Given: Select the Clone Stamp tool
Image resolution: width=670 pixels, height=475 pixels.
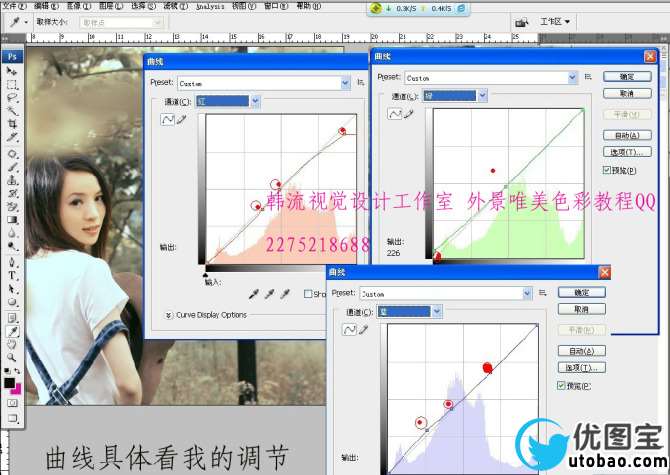Looking at the screenshot, I should click(x=12, y=180).
